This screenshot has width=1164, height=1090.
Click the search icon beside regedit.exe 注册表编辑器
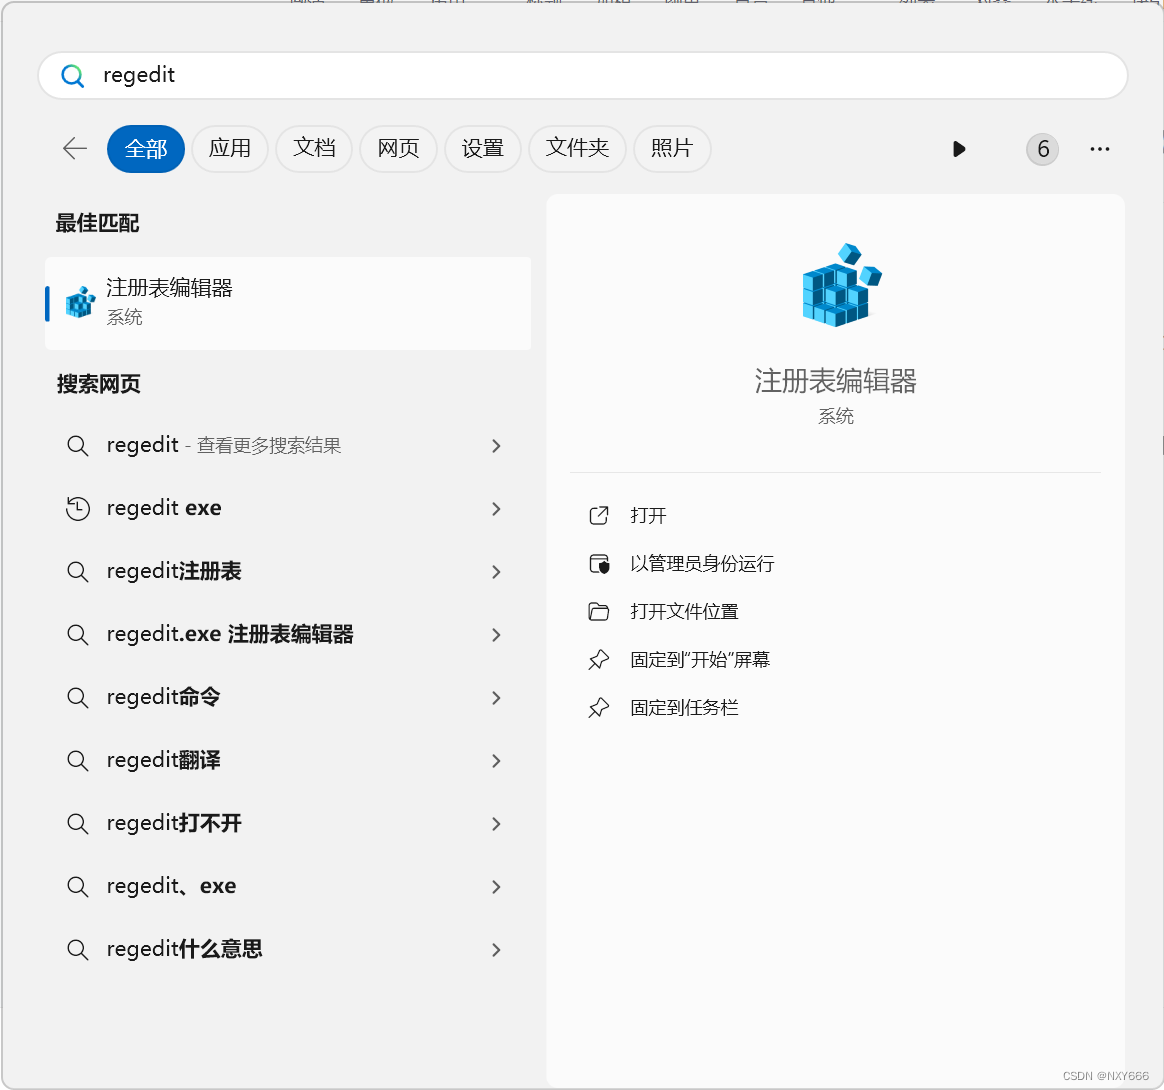(x=77, y=635)
